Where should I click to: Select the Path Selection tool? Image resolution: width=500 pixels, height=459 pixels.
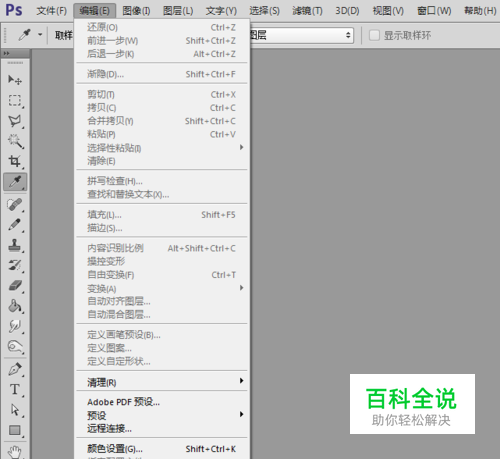(x=15, y=410)
